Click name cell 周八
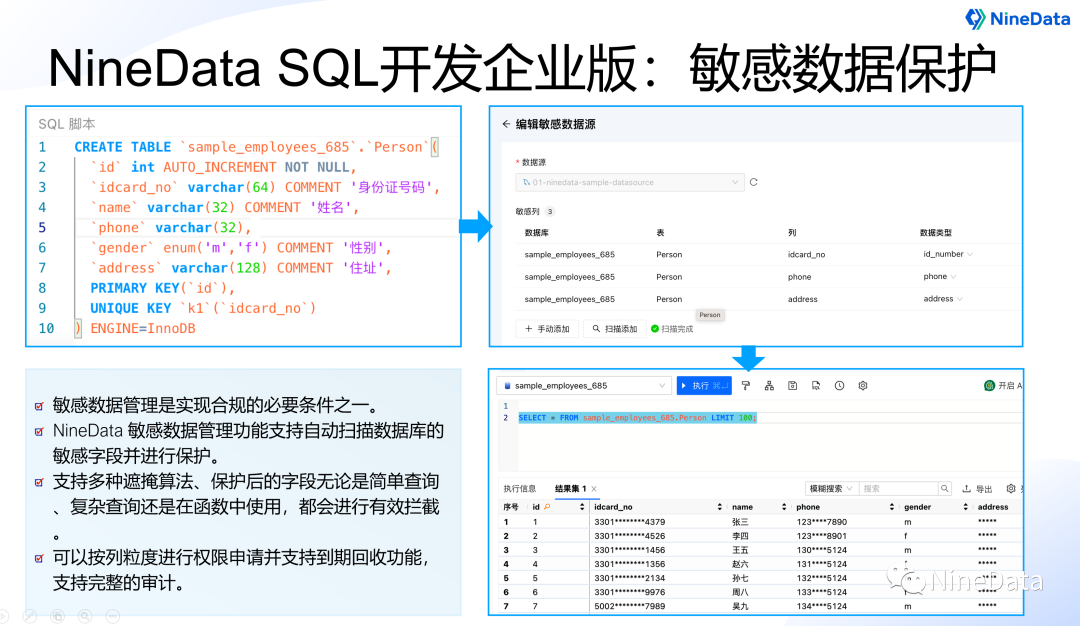Image resolution: width=1080 pixels, height=626 pixels. 740,592
